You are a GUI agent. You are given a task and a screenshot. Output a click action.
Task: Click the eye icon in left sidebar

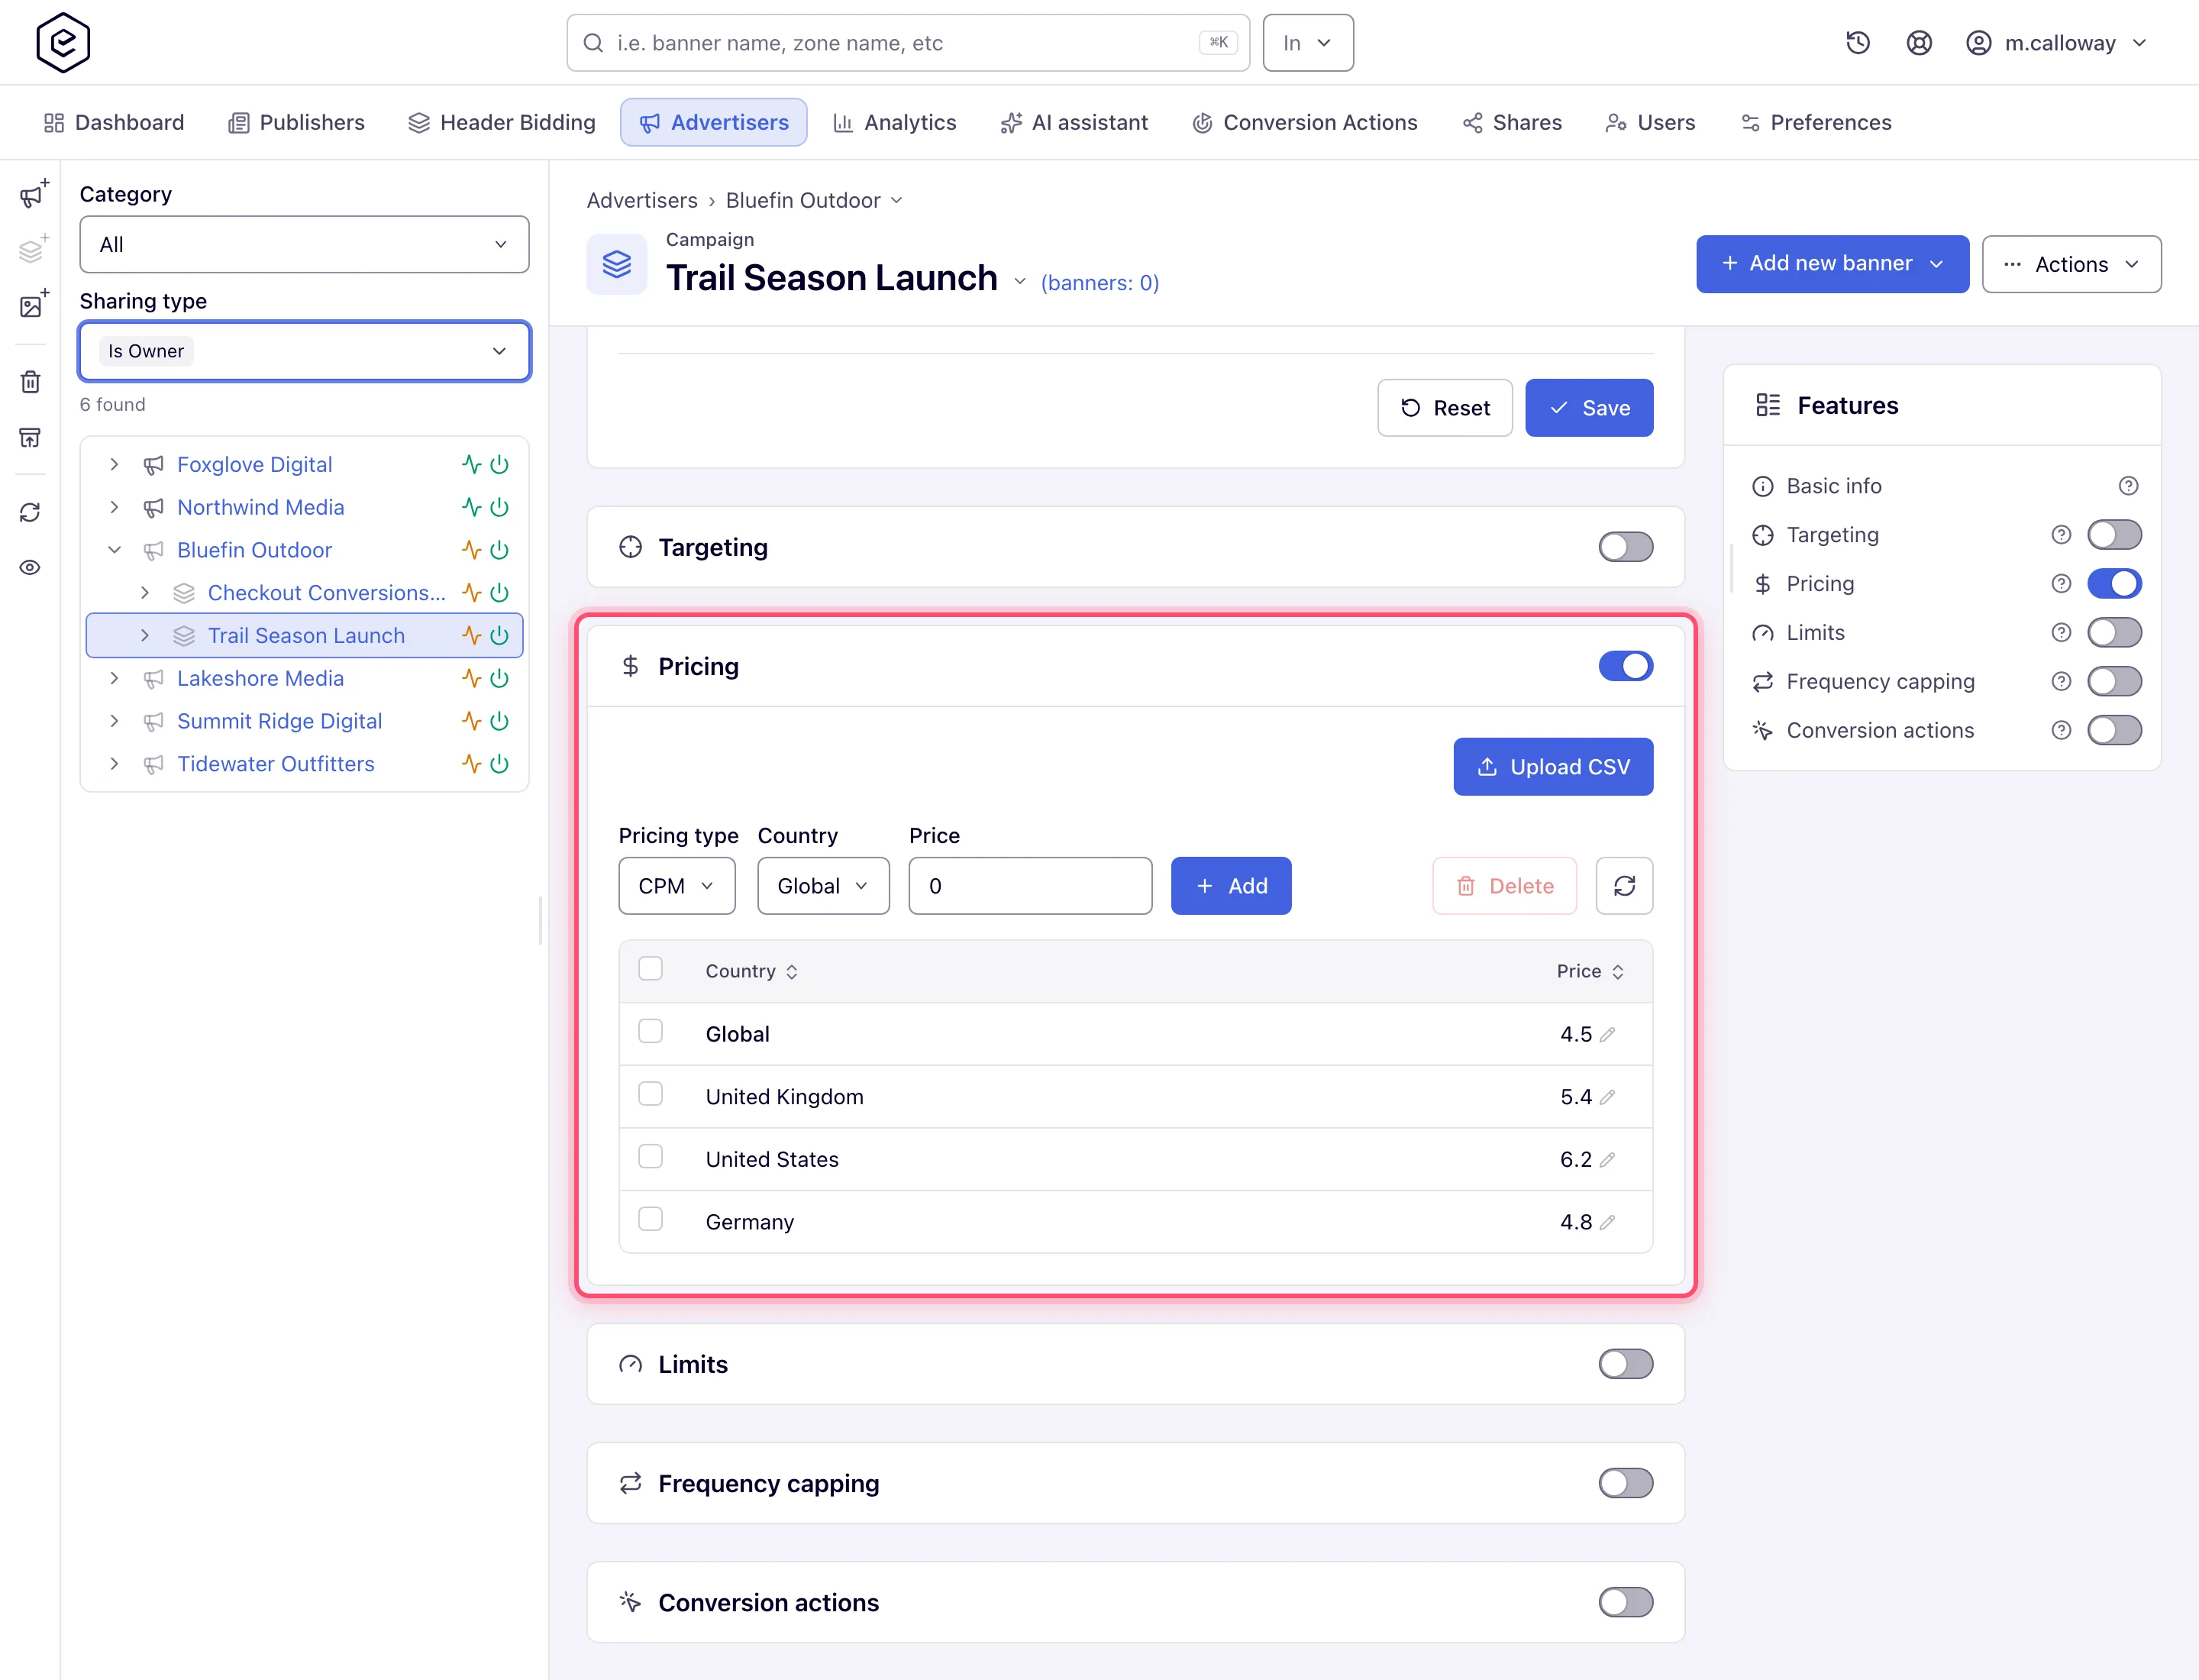point(30,567)
